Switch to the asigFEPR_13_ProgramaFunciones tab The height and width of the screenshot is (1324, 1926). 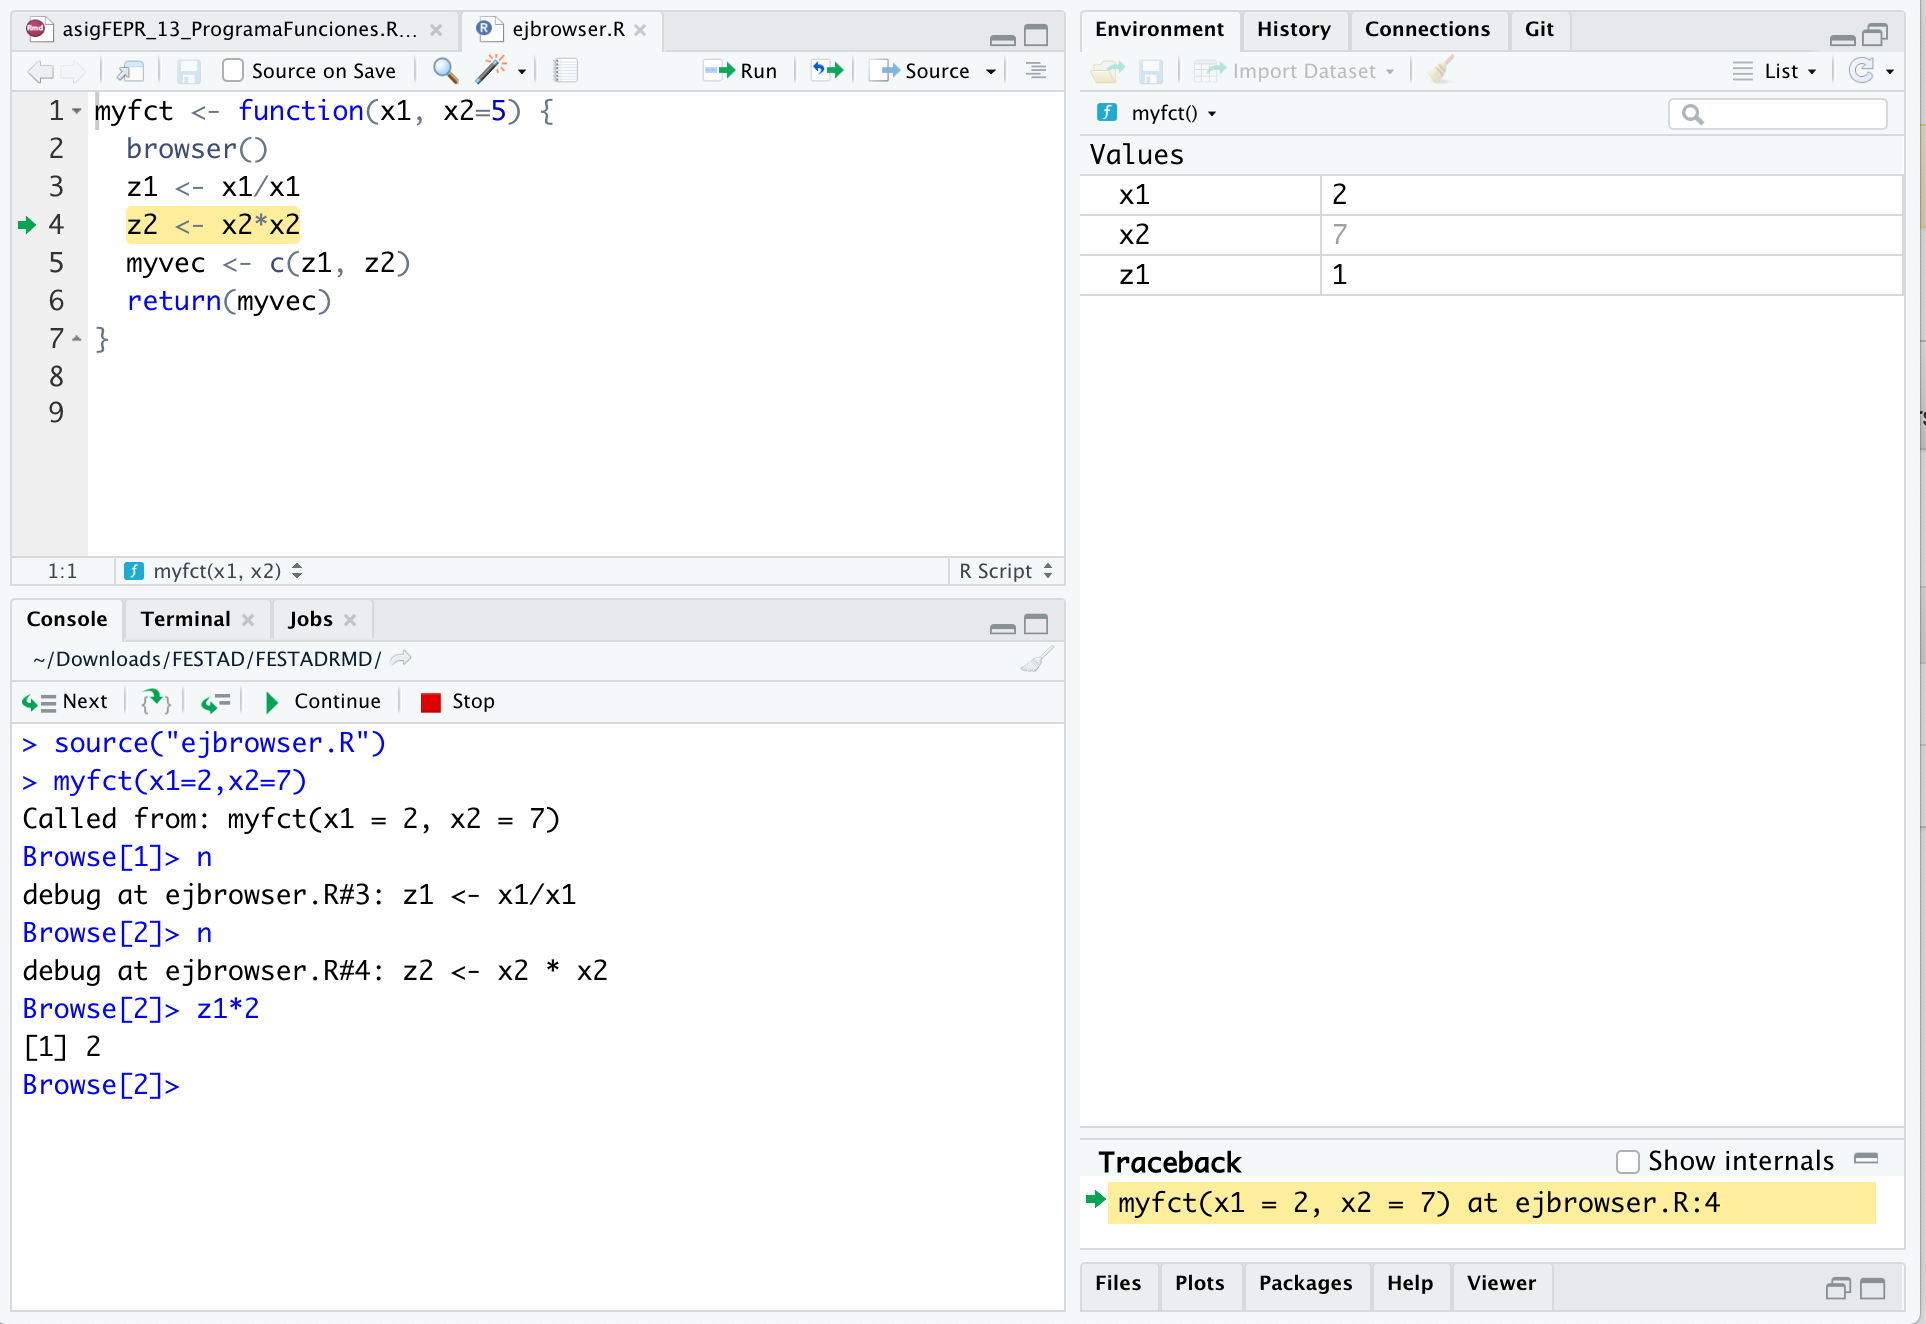tap(238, 29)
